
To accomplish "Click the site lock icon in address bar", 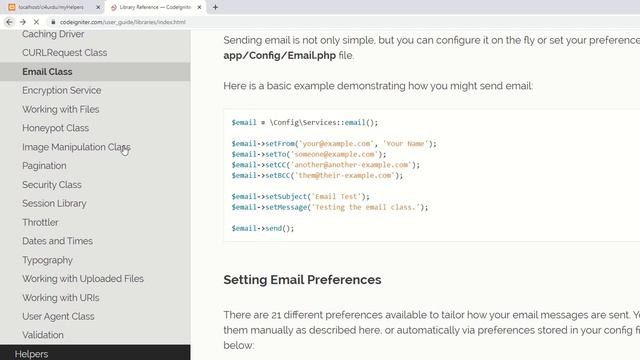I will (53, 22).
